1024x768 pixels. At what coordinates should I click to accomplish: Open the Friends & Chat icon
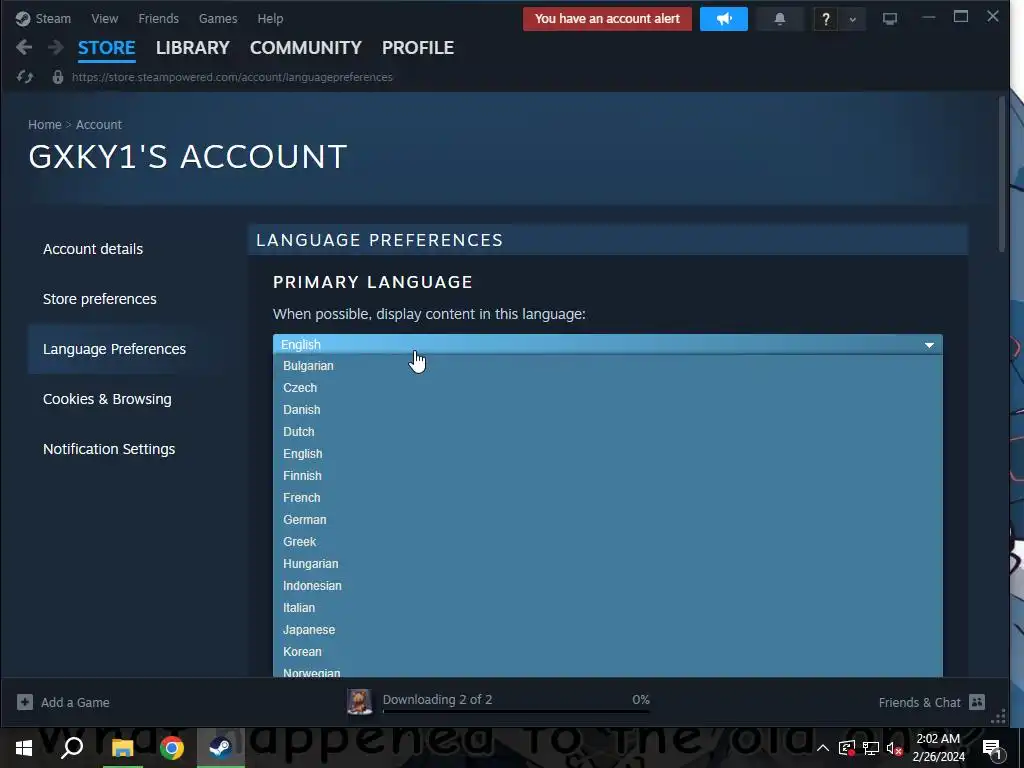click(x=977, y=702)
